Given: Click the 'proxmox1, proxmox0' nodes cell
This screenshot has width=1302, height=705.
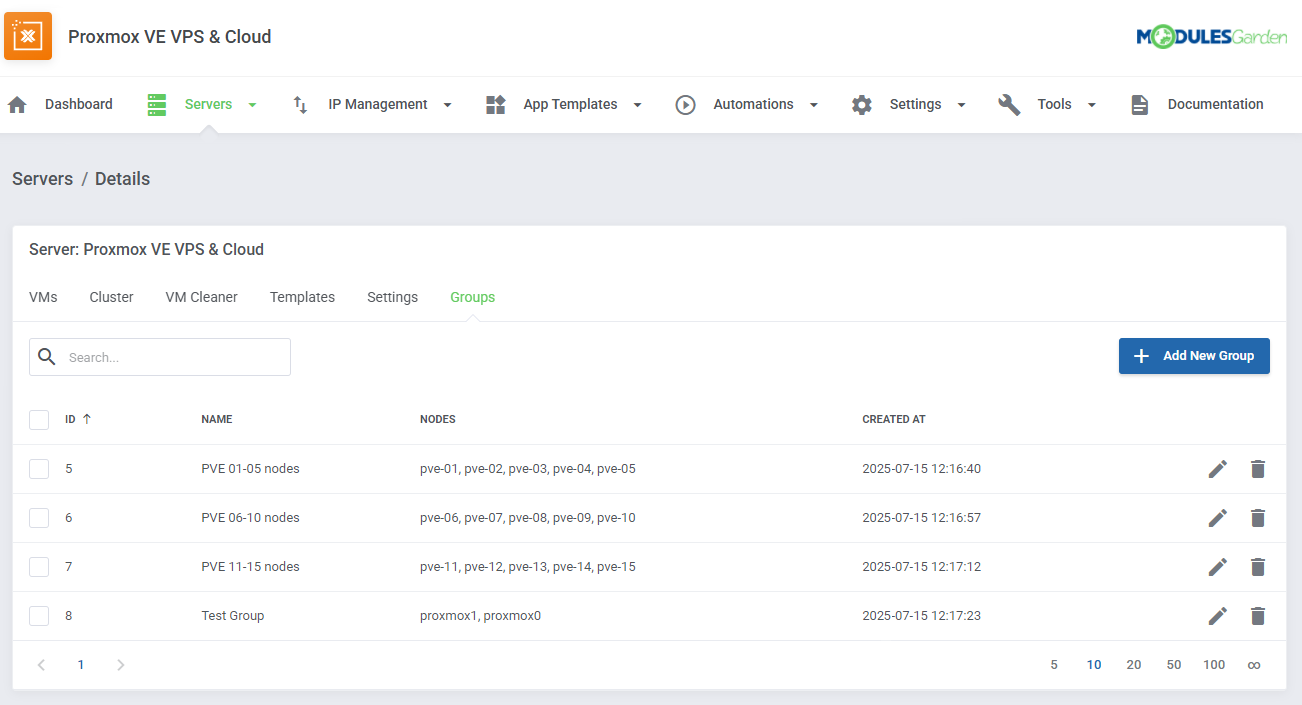Looking at the screenshot, I should pos(480,616).
